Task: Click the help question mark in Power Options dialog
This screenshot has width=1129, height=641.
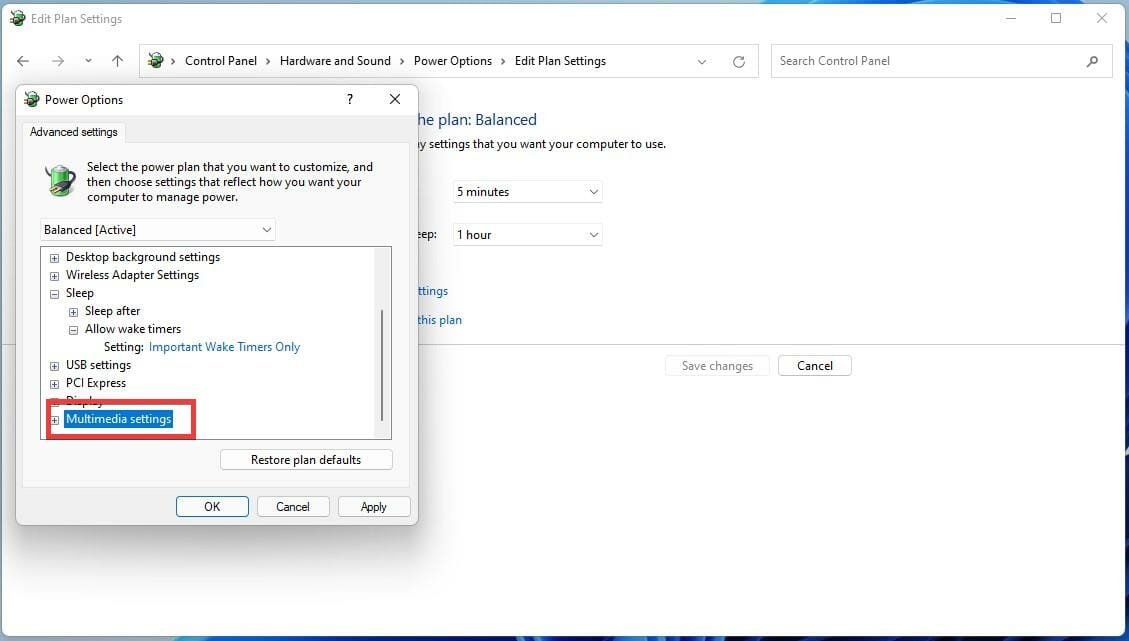Action: coord(349,99)
